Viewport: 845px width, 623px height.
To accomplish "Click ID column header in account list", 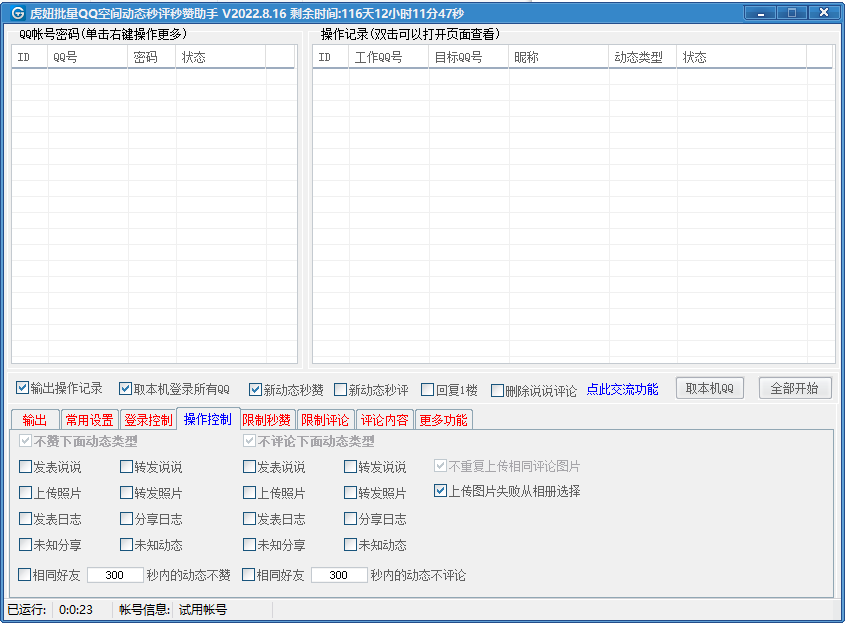I will click(x=30, y=57).
